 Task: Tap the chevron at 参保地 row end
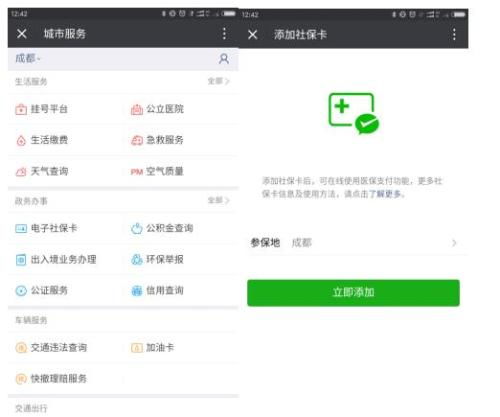coord(454,243)
